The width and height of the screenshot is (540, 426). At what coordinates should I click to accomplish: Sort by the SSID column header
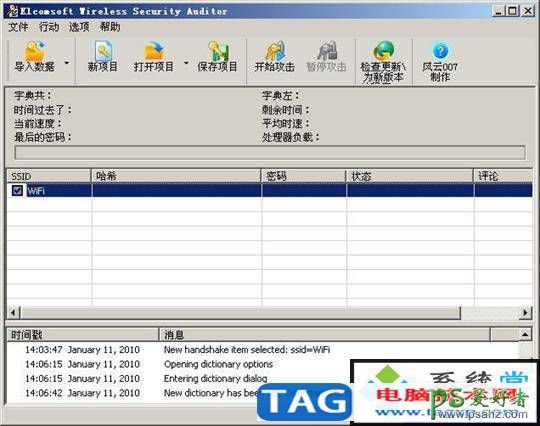(49, 176)
